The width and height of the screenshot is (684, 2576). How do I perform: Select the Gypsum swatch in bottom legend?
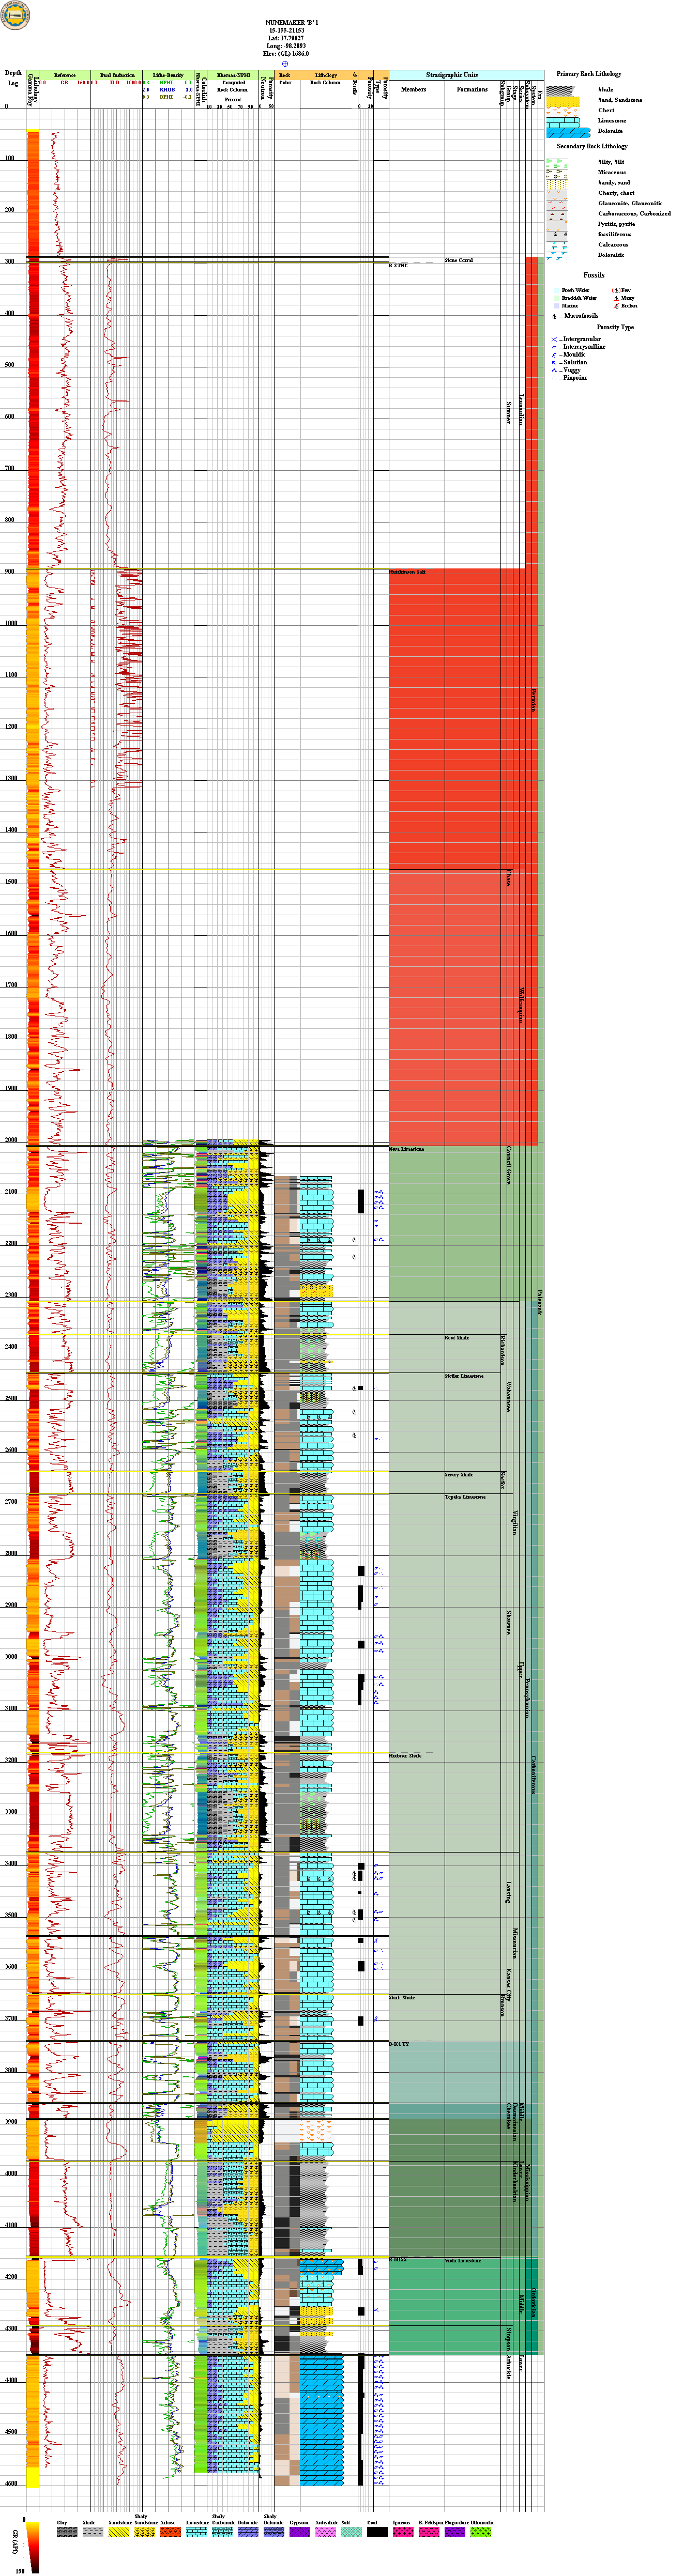click(x=299, y=2532)
